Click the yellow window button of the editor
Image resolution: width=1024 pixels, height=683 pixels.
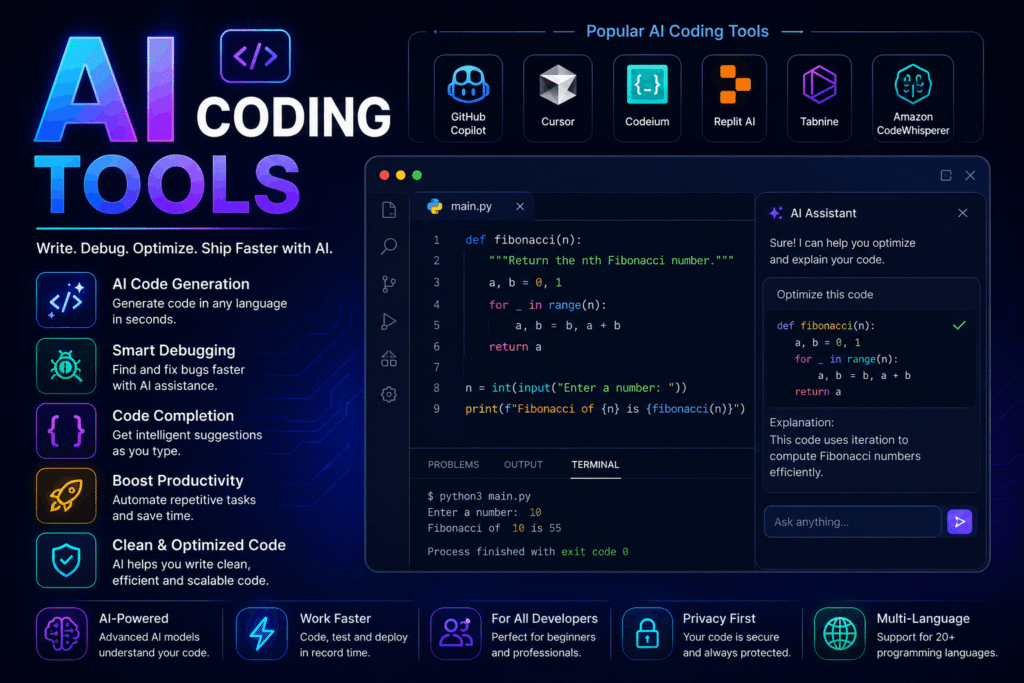point(400,175)
